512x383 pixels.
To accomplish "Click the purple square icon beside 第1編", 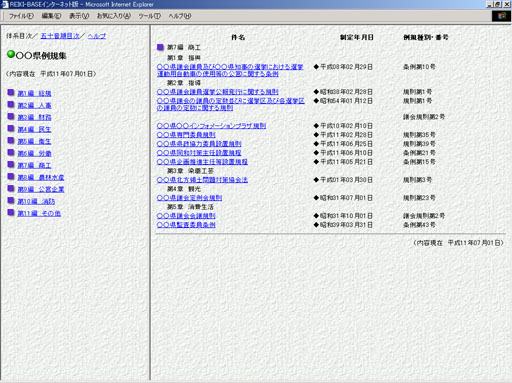I will [x=11, y=92].
